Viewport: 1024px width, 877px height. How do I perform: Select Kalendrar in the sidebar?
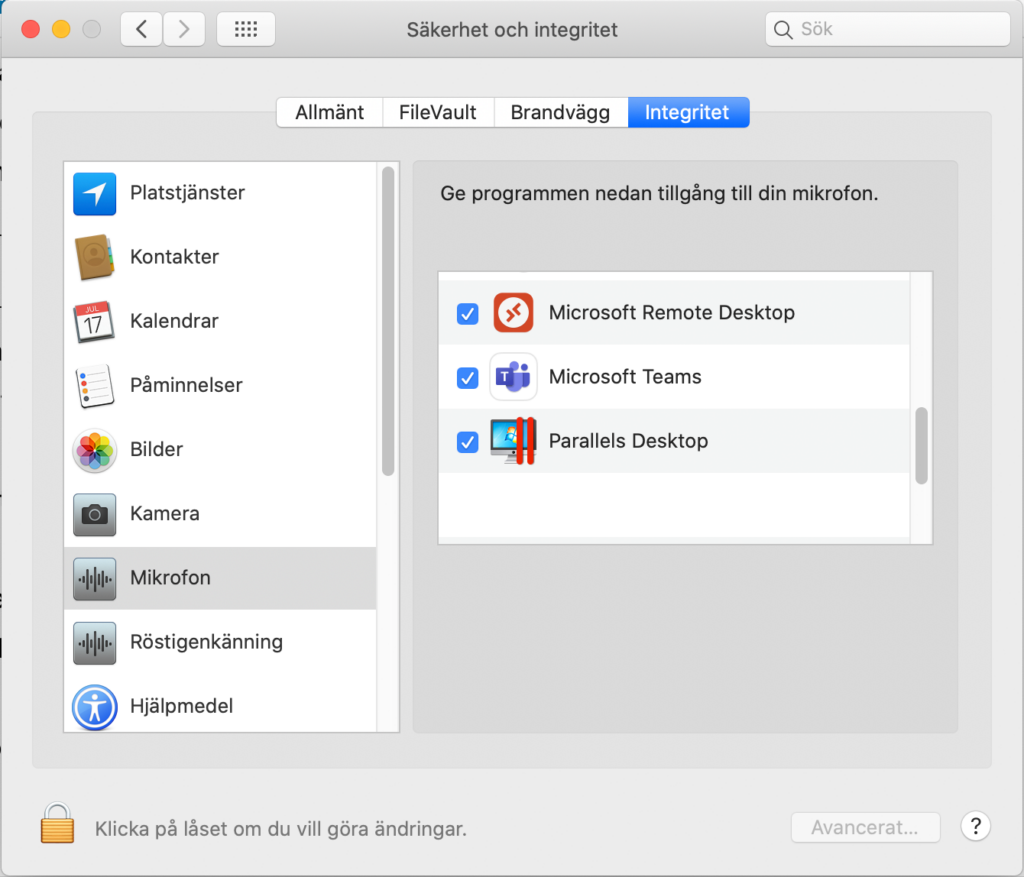pos(220,321)
